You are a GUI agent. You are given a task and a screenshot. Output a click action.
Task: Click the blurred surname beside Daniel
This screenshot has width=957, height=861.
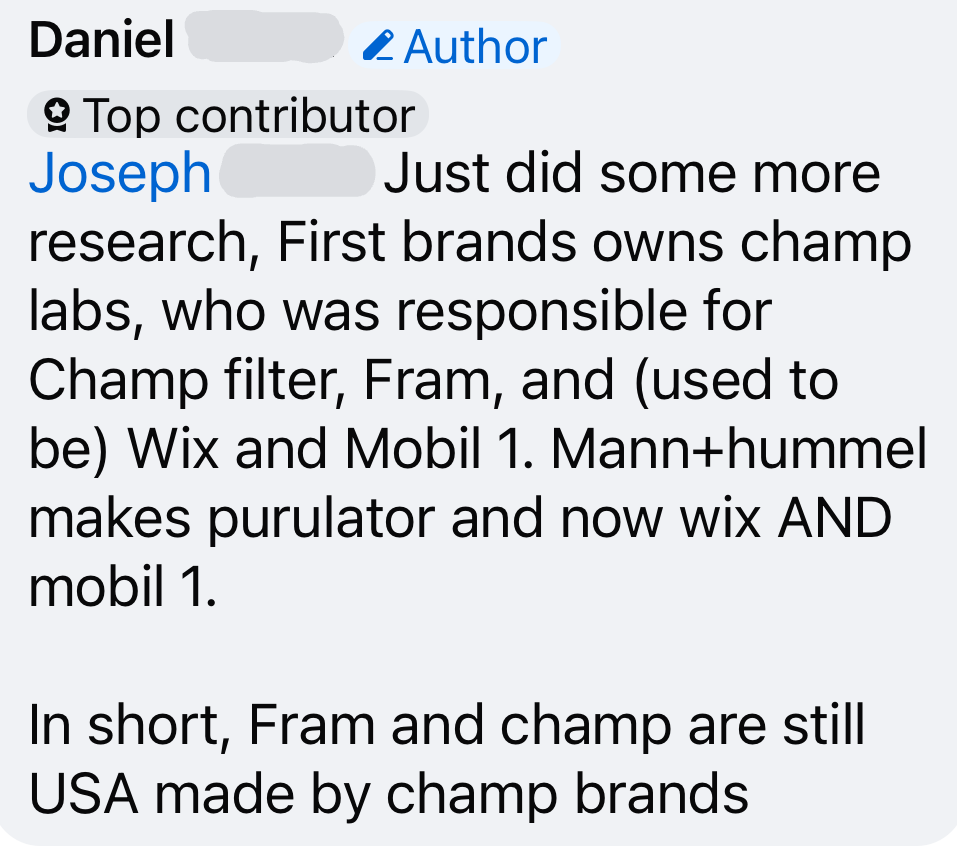(265, 36)
